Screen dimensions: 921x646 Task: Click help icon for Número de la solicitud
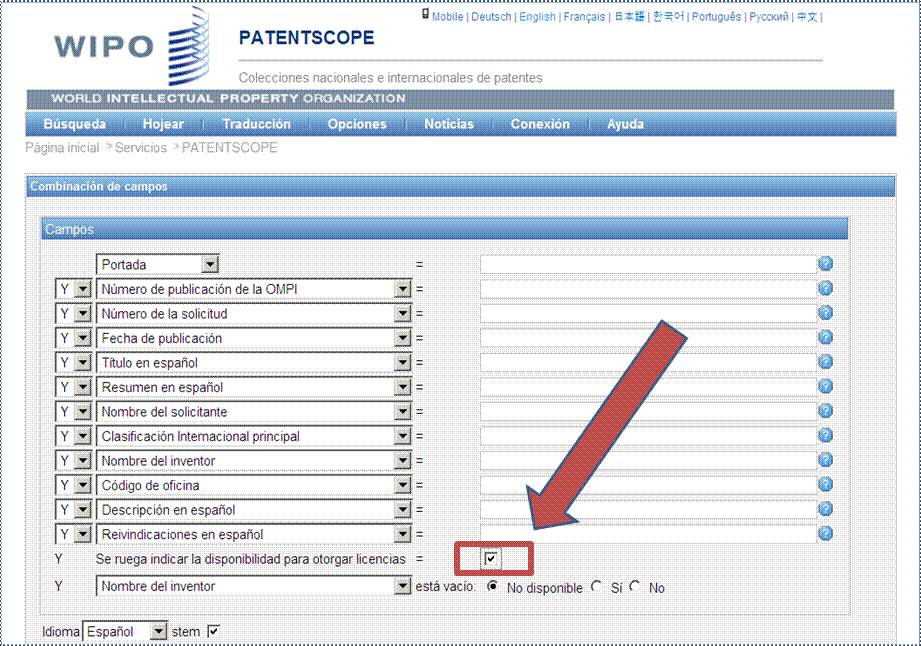click(x=825, y=314)
